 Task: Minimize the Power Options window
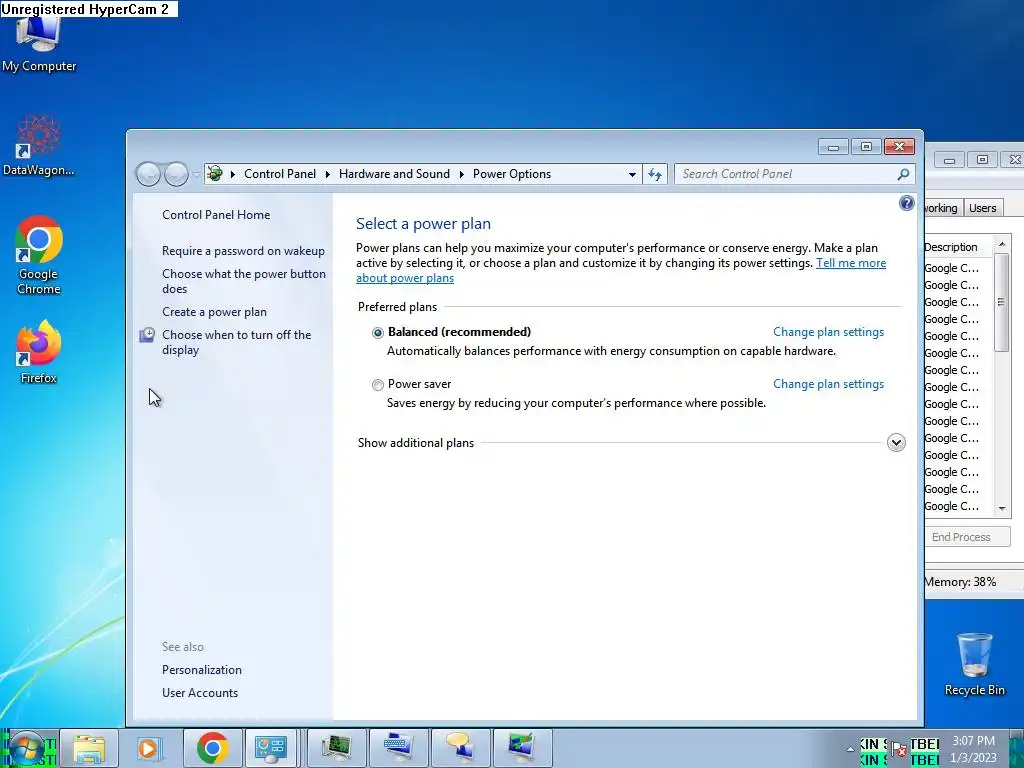[x=833, y=147]
